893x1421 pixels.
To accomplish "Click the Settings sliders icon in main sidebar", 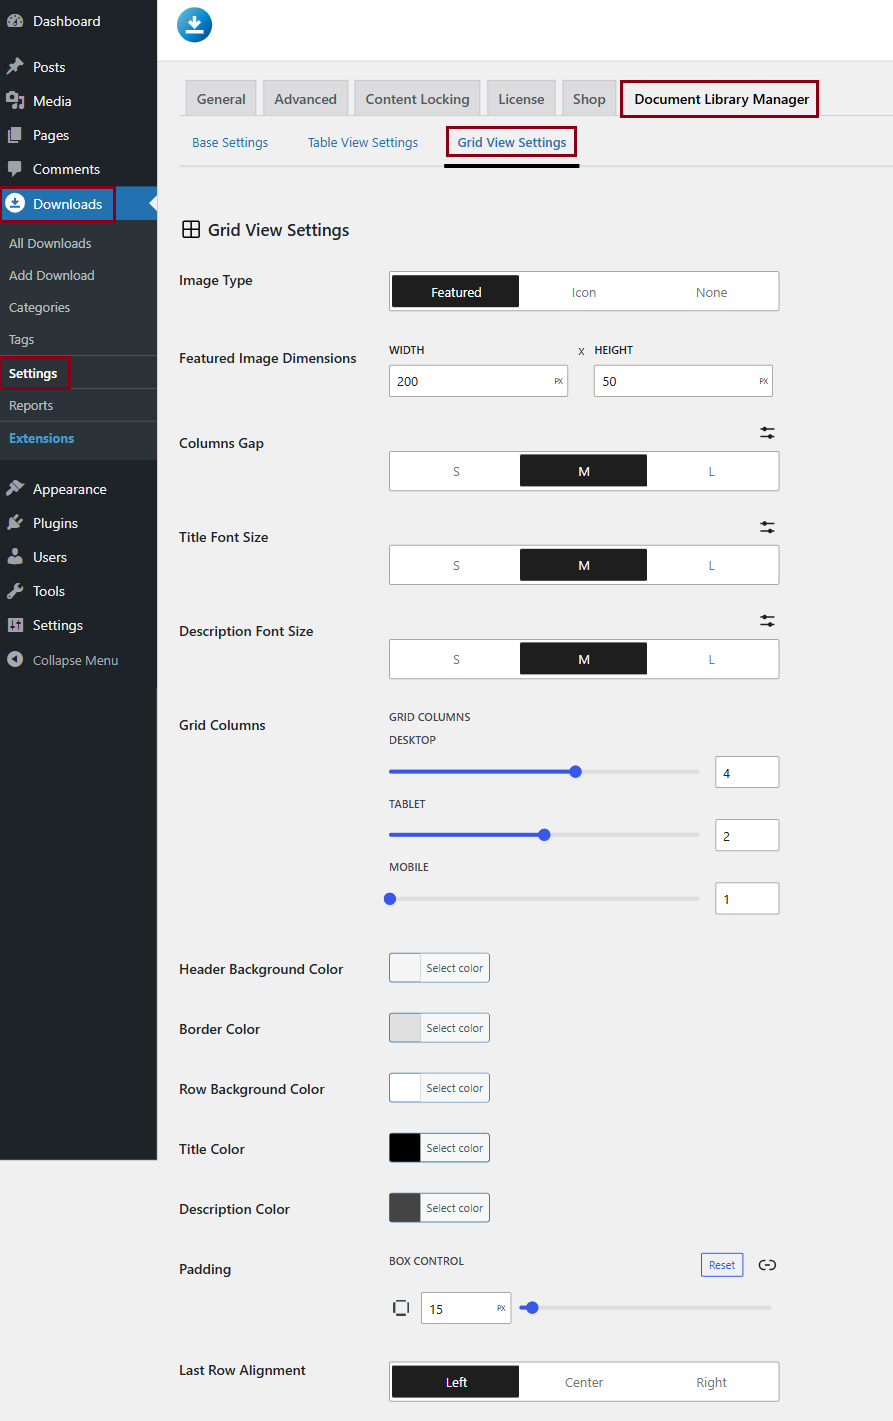I will point(15,625).
